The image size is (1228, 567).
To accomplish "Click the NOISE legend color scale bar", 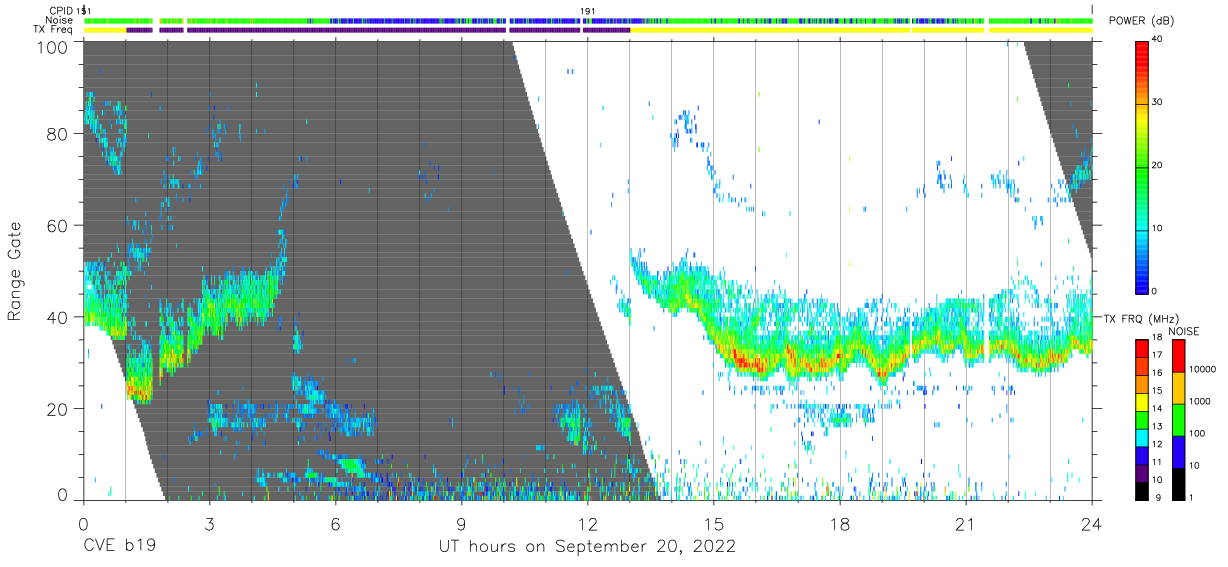I will pyautogui.click(x=1177, y=418).
